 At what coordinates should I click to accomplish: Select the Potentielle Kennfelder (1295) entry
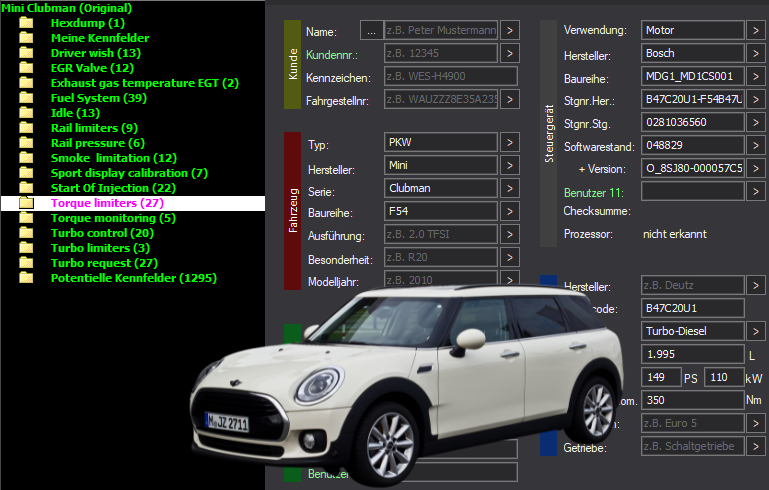134,278
